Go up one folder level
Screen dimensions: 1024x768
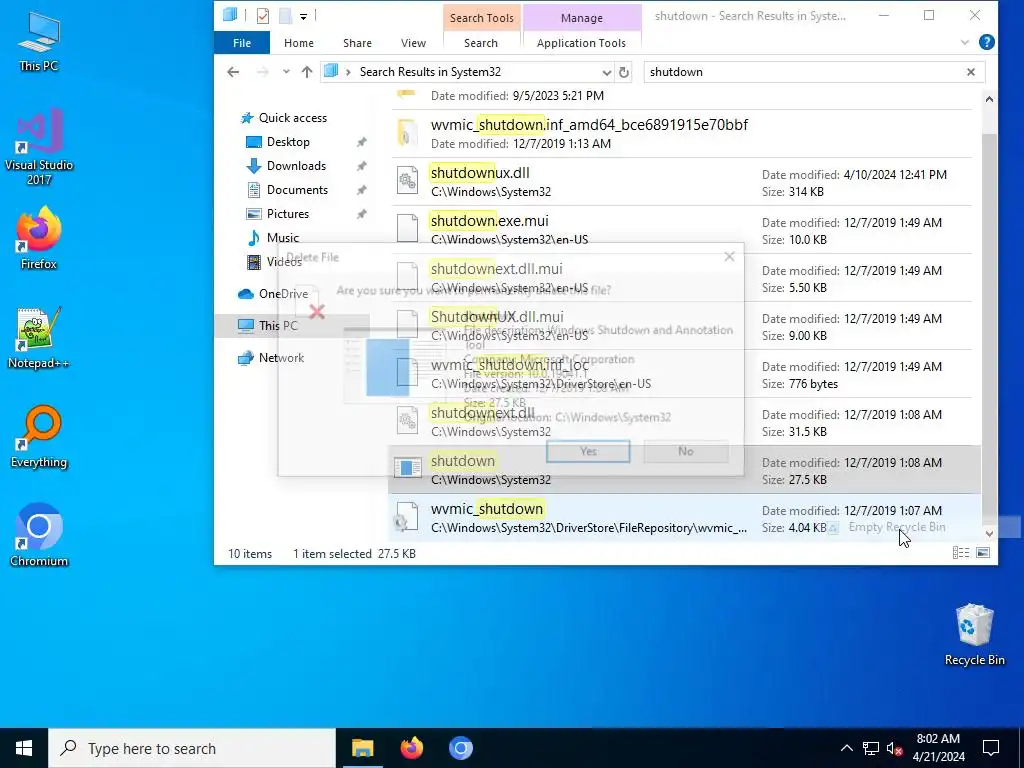(x=307, y=72)
